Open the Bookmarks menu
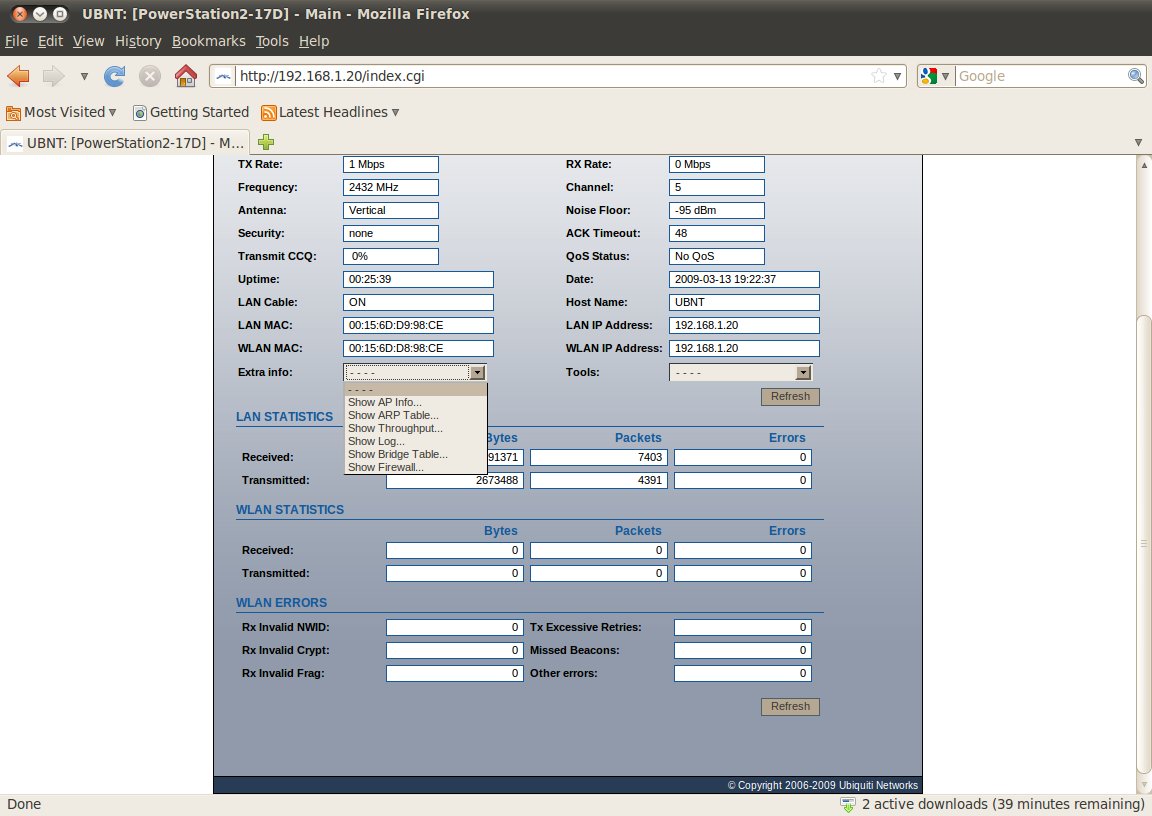 coord(208,41)
